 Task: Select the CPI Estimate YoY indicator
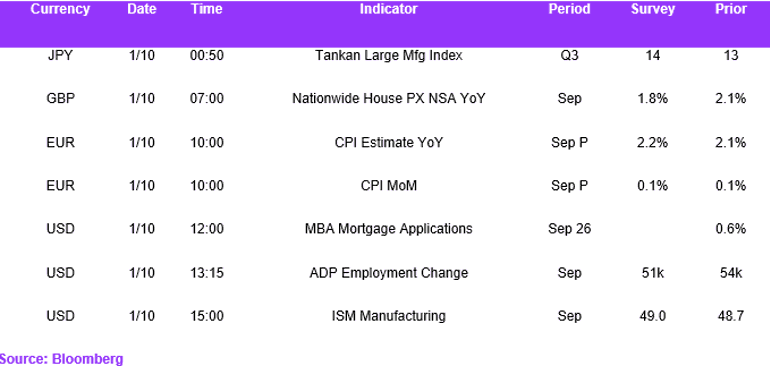click(x=388, y=142)
